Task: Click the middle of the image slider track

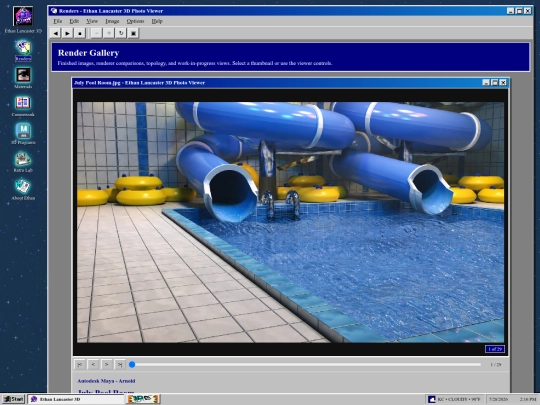Action: coord(305,364)
